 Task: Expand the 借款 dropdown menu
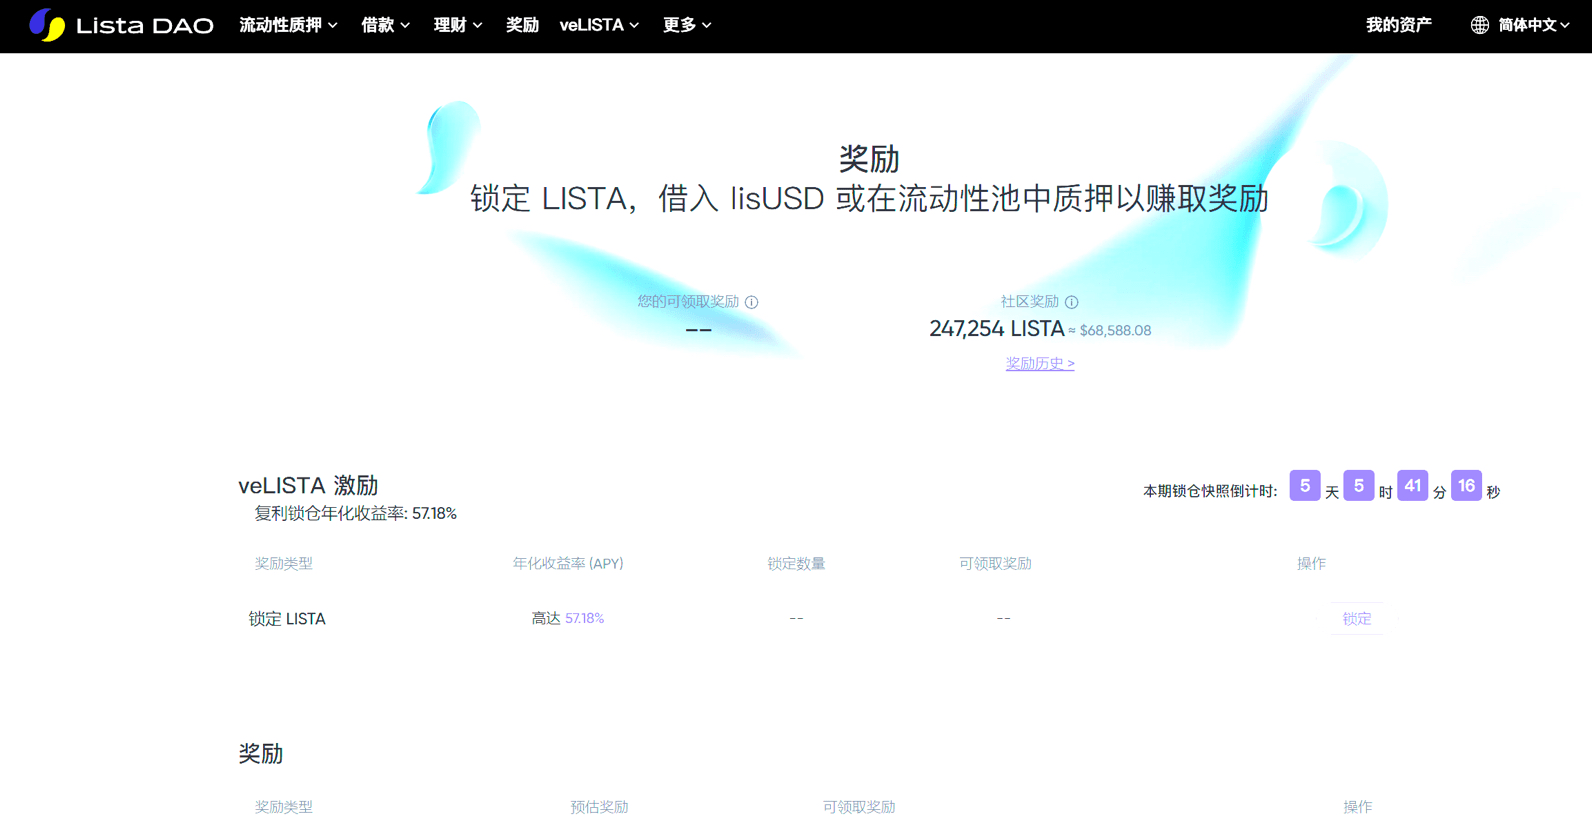point(385,25)
